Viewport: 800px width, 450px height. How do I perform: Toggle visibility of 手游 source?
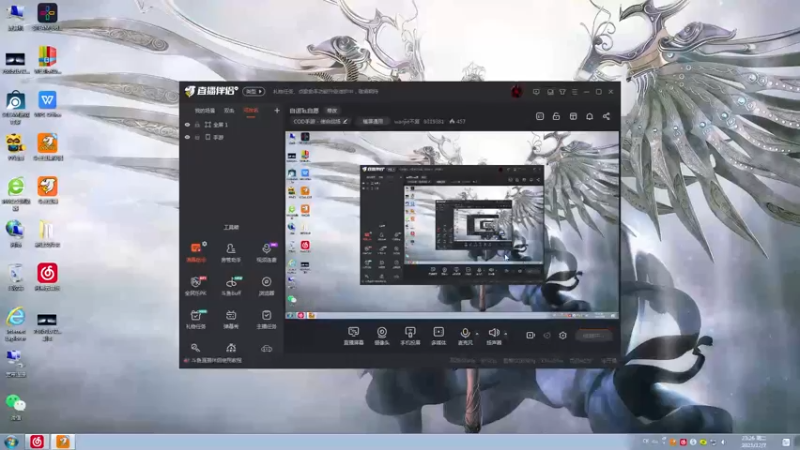(x=187, y=137)
